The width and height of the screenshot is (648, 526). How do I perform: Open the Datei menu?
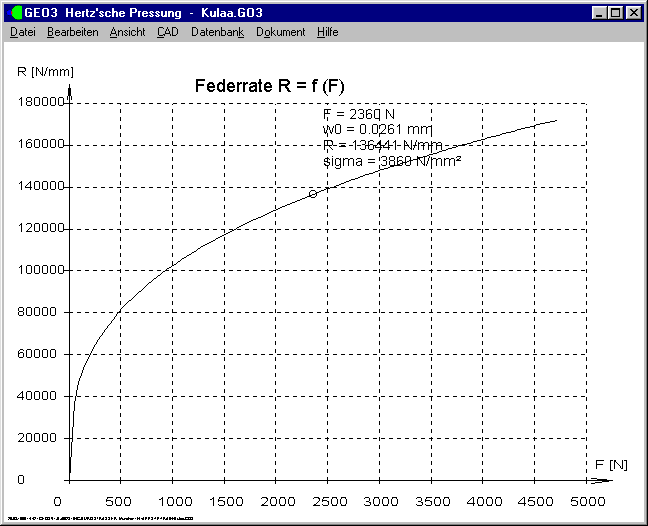tap(22, 32)
